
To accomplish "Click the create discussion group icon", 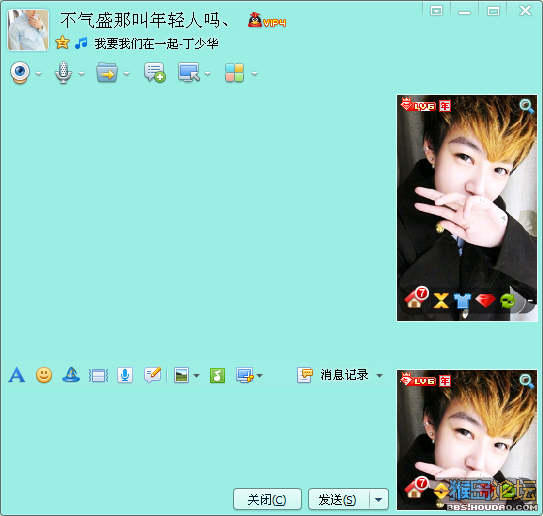I will [x=155, y=72].
